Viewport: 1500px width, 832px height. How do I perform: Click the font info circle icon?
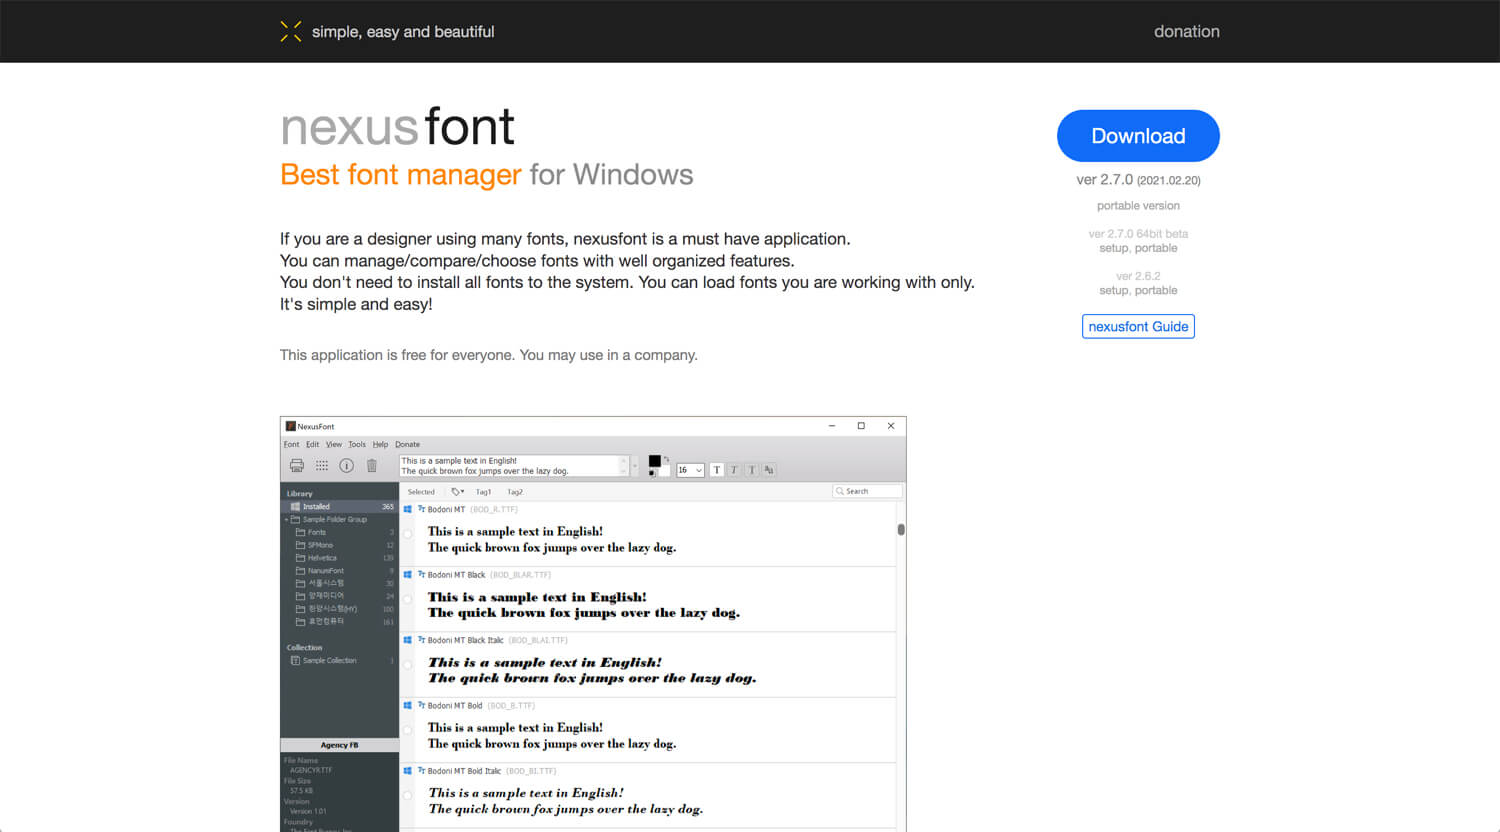[346, 465]
